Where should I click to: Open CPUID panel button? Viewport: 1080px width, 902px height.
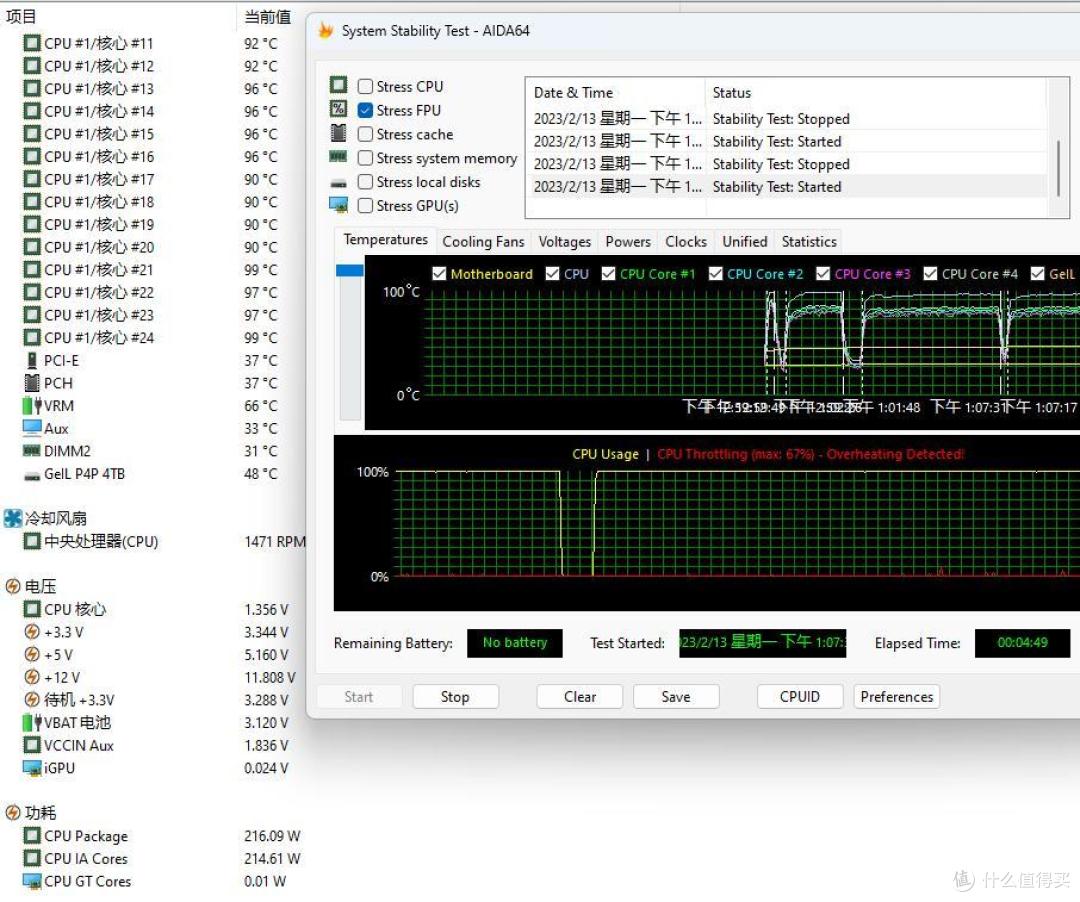800,697
